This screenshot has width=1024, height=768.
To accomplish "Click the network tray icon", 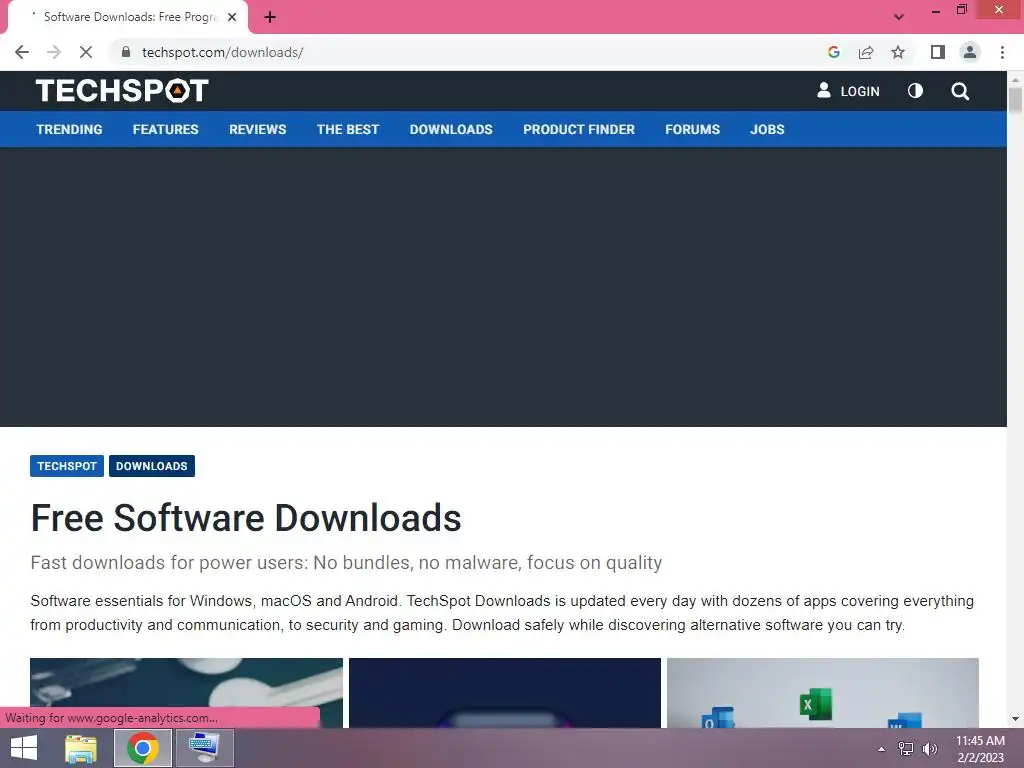I will point(905,749).
